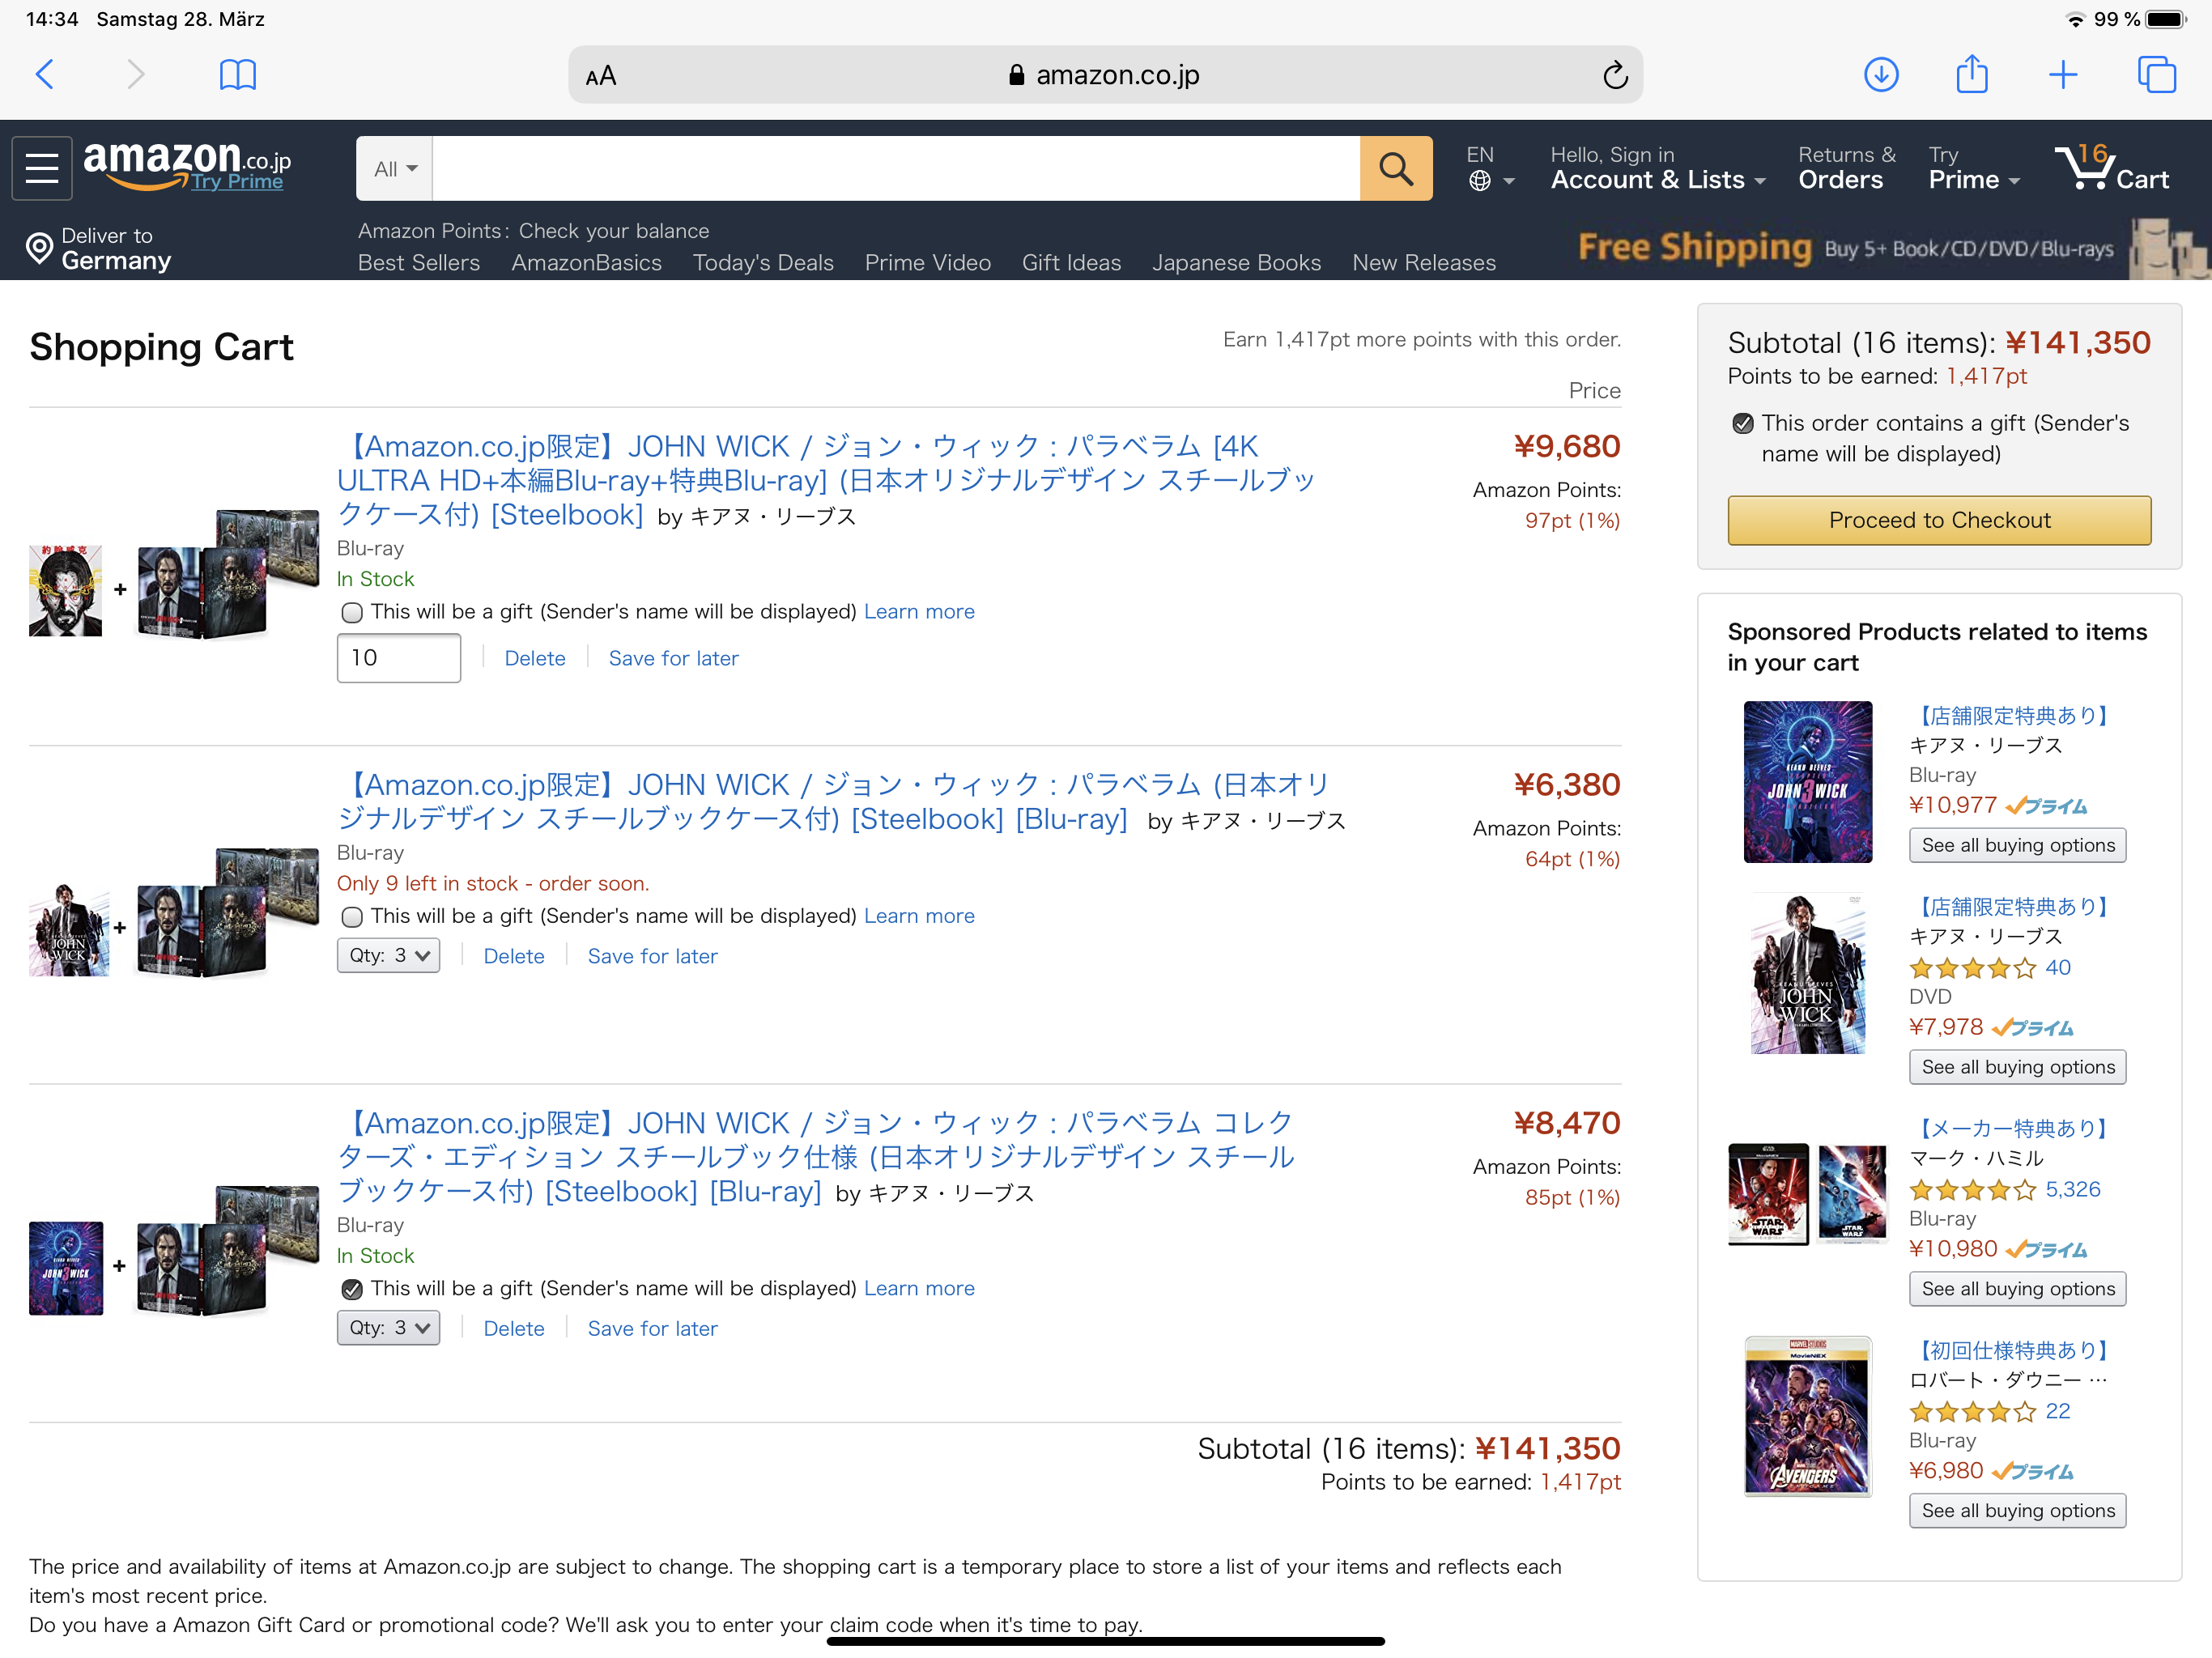Viewport: 2212px width, 1658px height.
Task: Tap the amazon.co.jp address bar
Action: (x=1104, y=75)
